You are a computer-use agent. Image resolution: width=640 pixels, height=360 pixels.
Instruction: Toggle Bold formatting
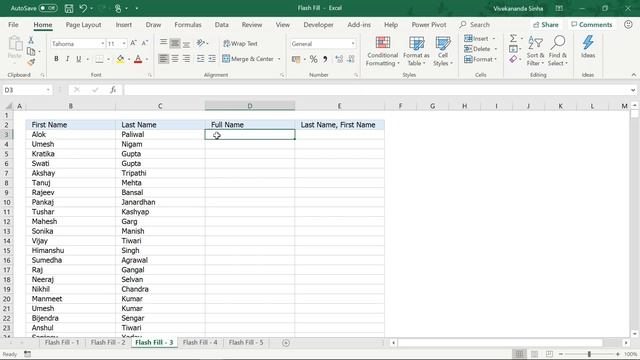point(56,59)
